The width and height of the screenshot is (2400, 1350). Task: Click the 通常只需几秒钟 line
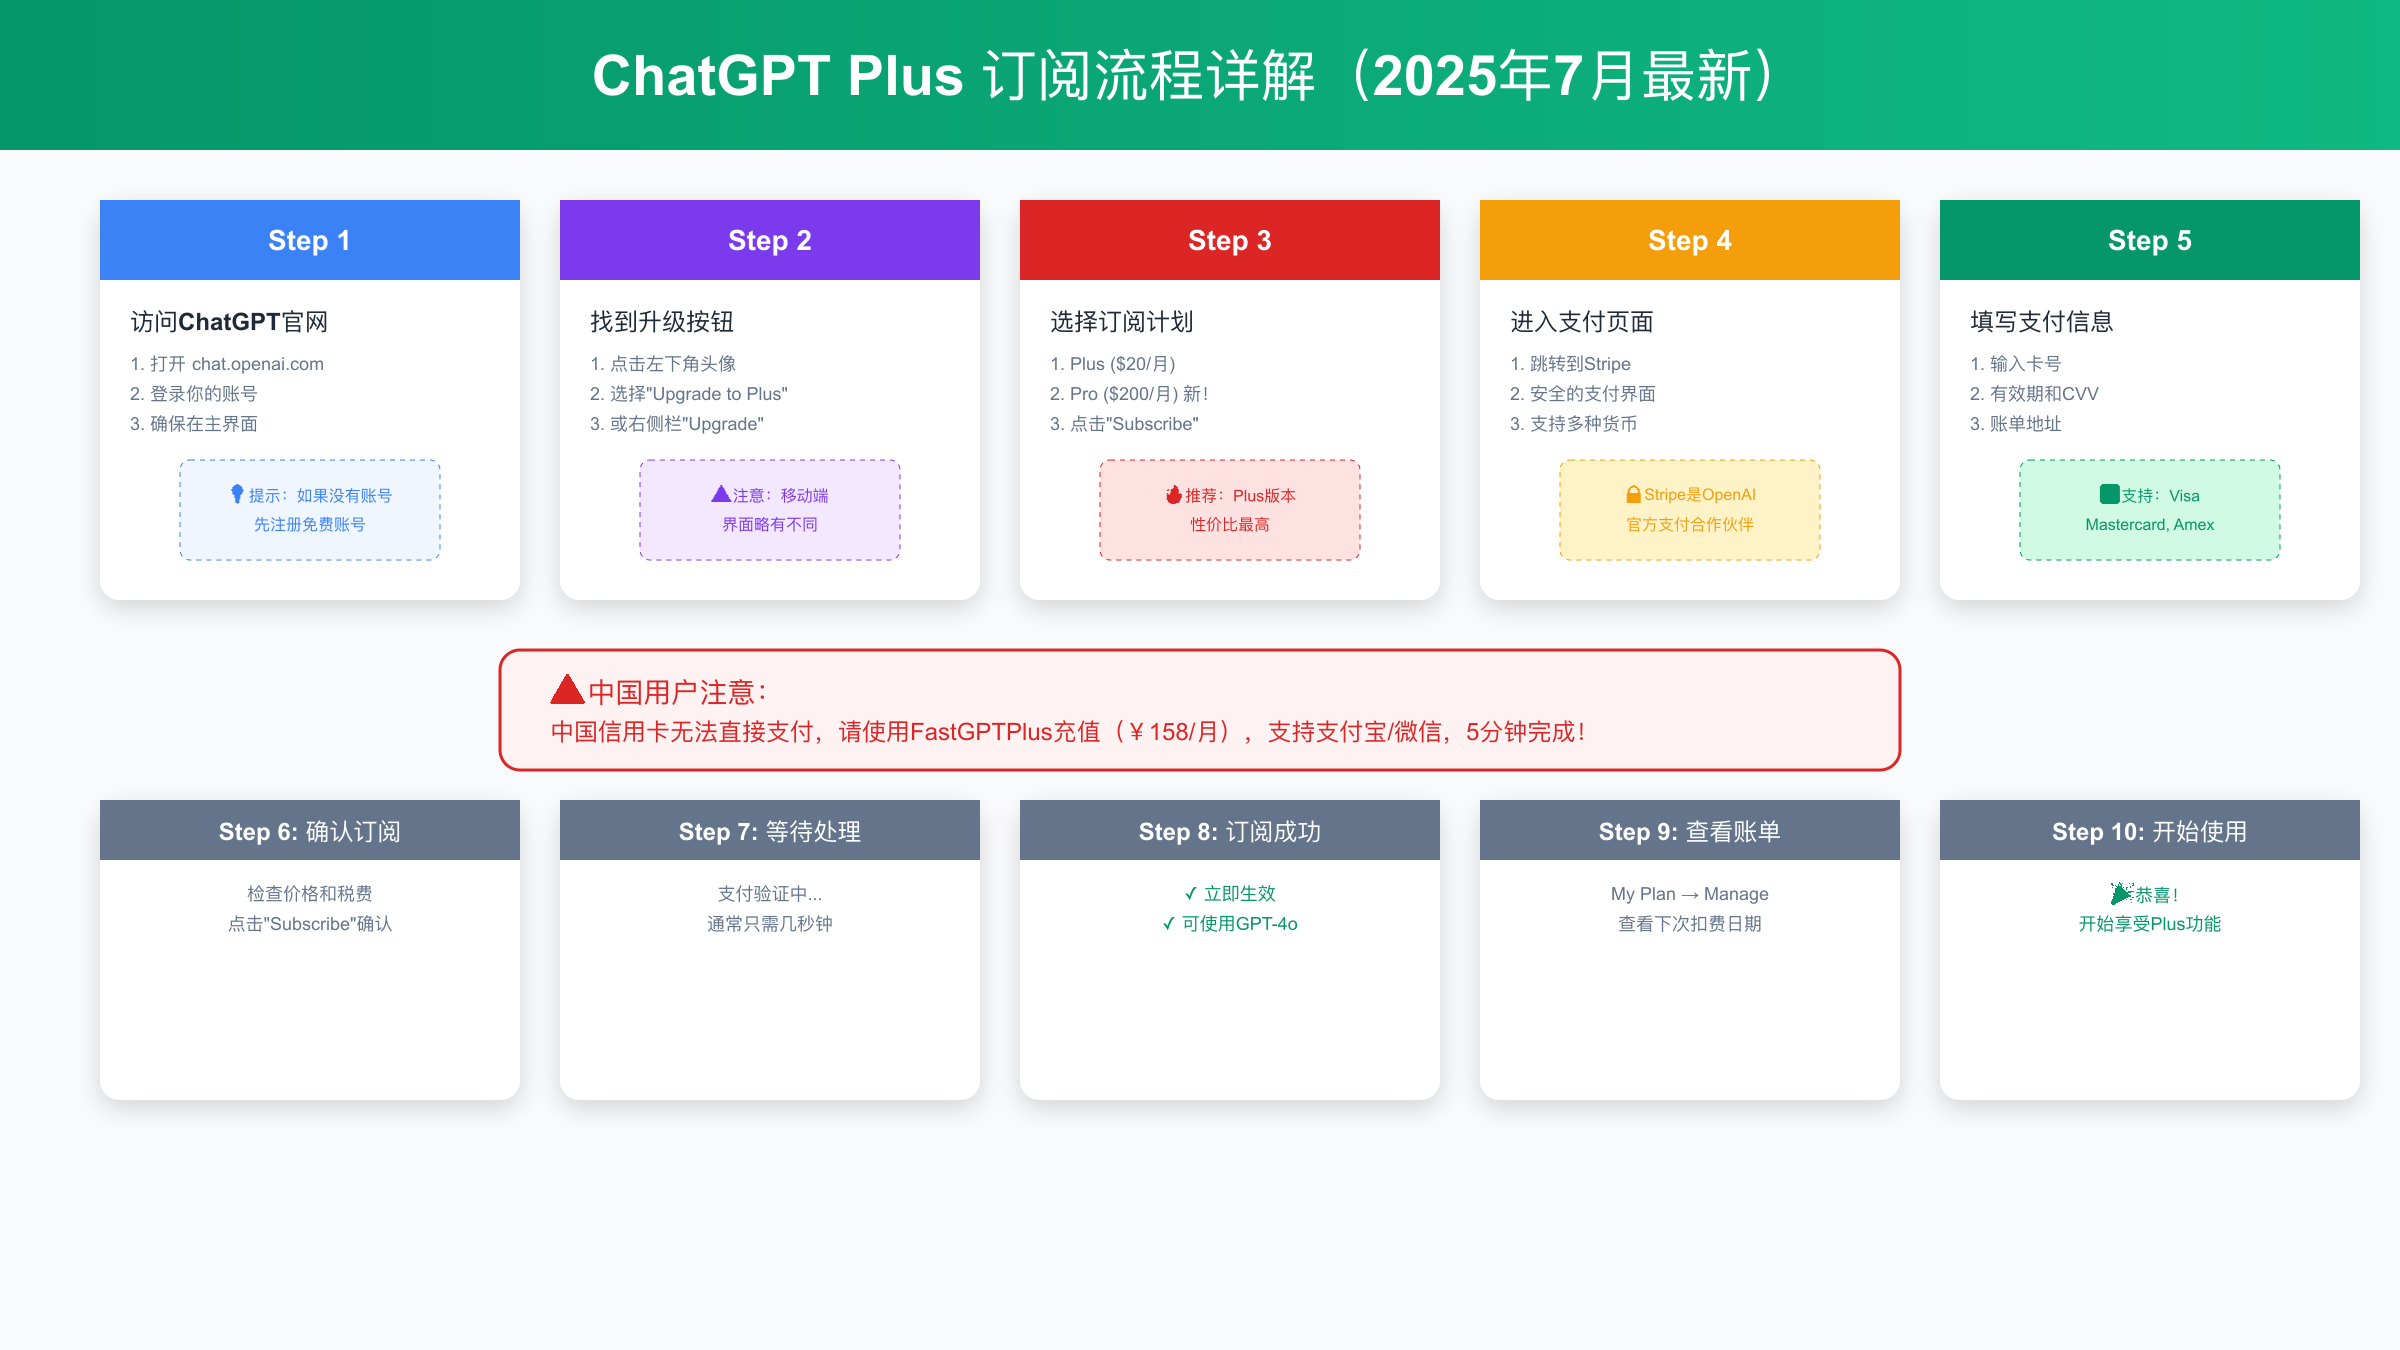[770, 923]
